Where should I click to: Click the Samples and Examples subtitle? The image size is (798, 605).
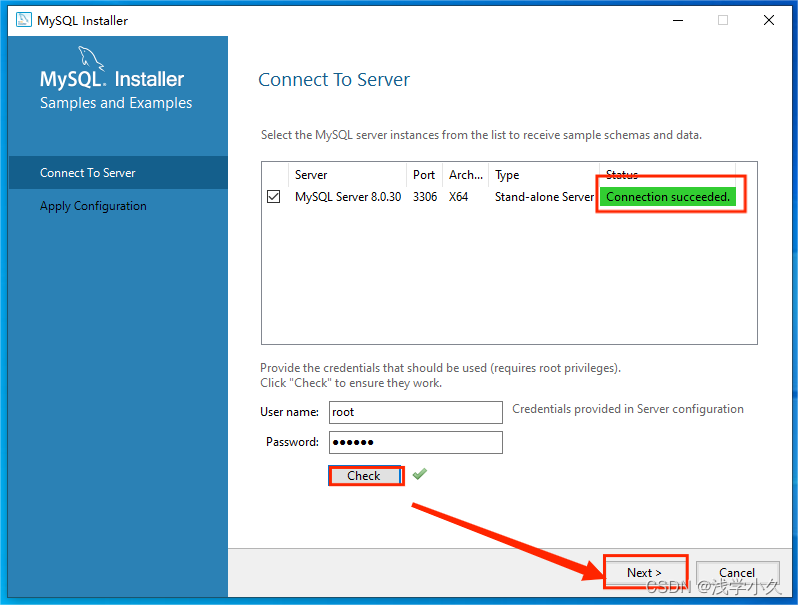coord(116,103)
